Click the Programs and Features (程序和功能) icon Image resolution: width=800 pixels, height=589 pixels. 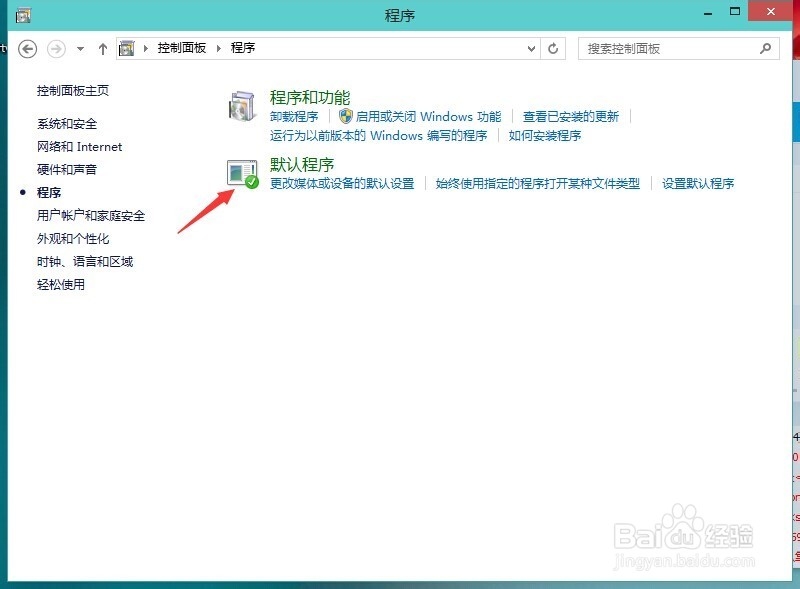click(243, 107)
